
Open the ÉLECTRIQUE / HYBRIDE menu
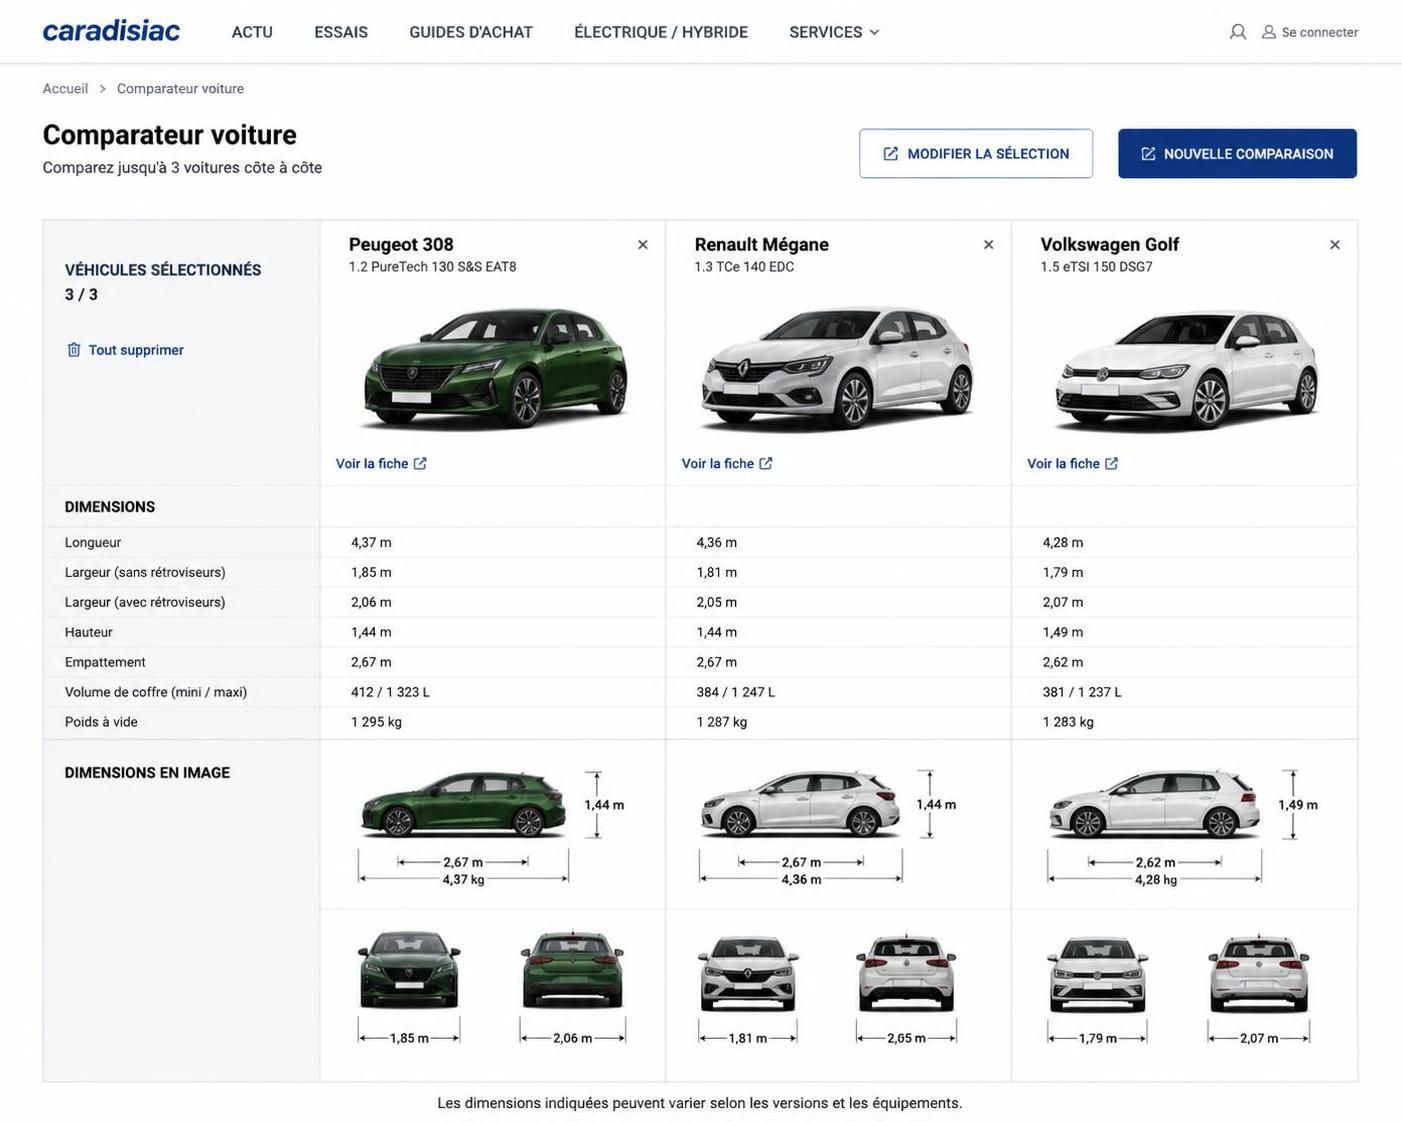(x=661, y=32)
